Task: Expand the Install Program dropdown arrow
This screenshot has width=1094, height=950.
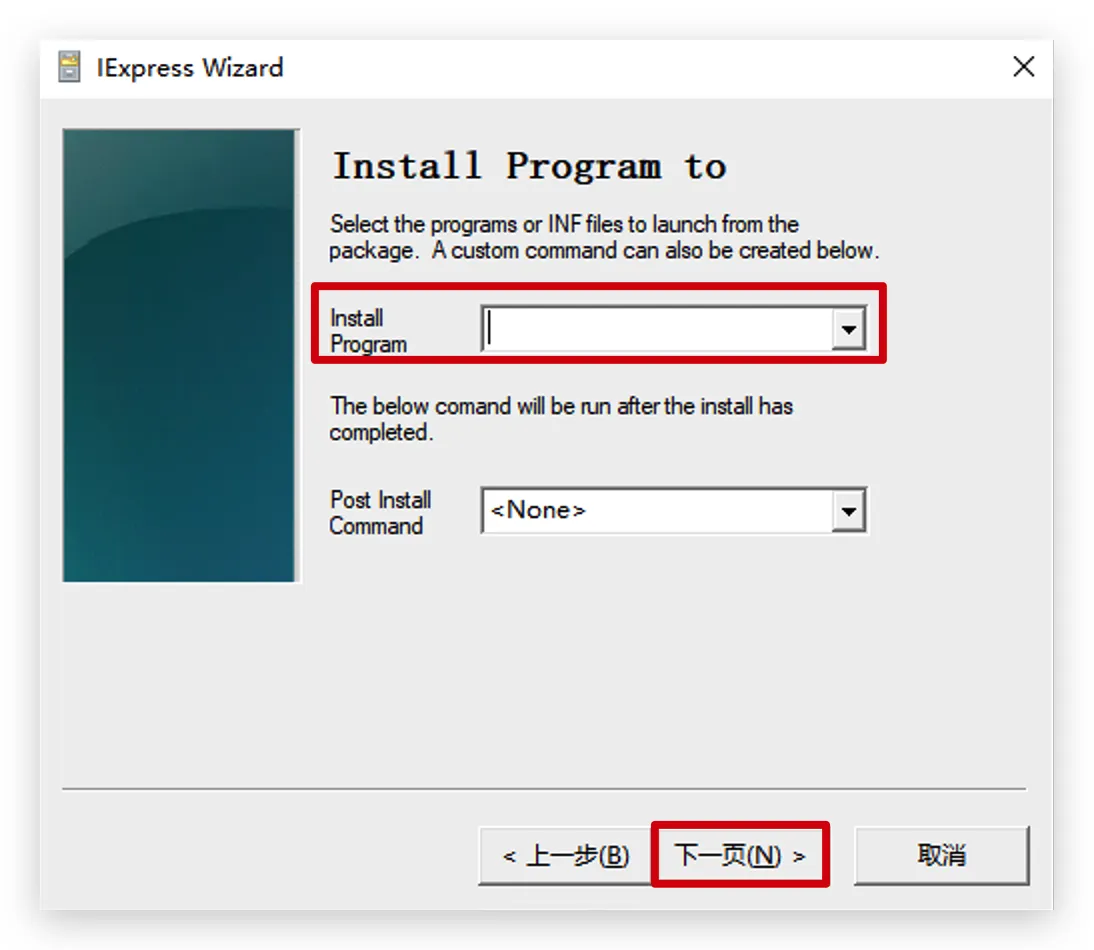Action: pyautogui.click(x=848, y=329)
